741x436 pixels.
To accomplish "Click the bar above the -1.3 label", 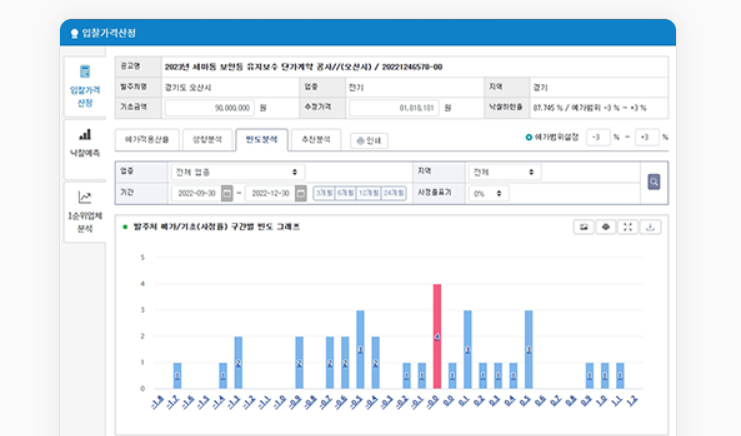I will tap(238, 362).
